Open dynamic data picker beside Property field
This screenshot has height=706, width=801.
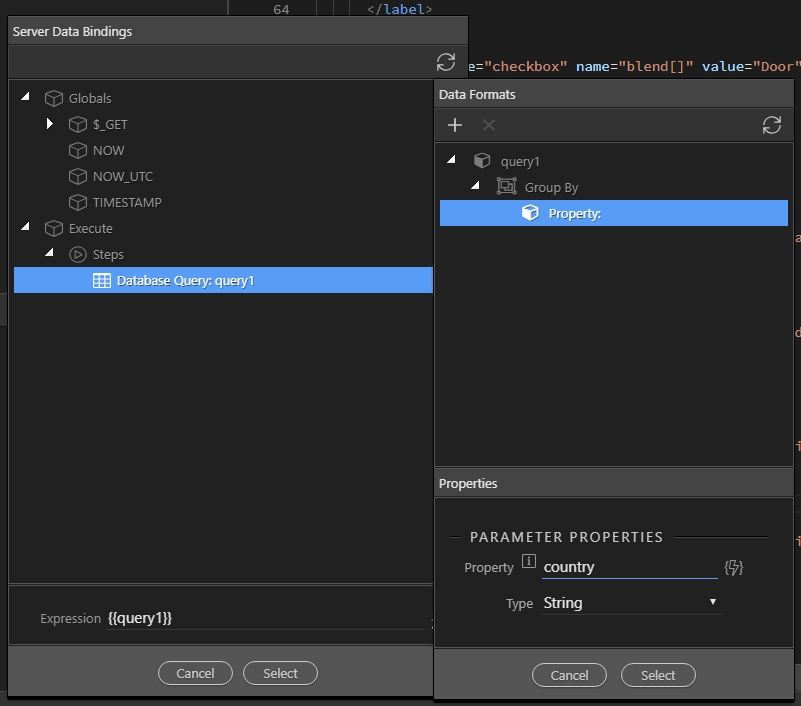coord(734,568)
